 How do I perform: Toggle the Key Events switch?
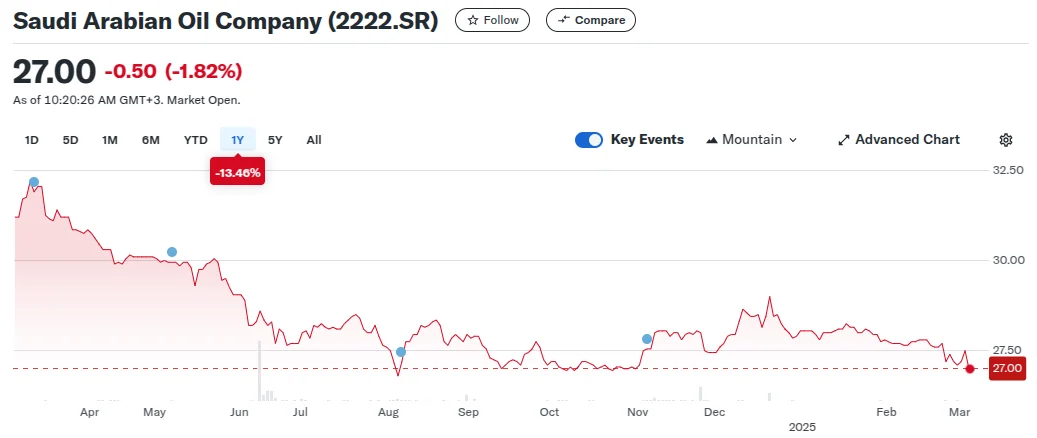(589, 140)
